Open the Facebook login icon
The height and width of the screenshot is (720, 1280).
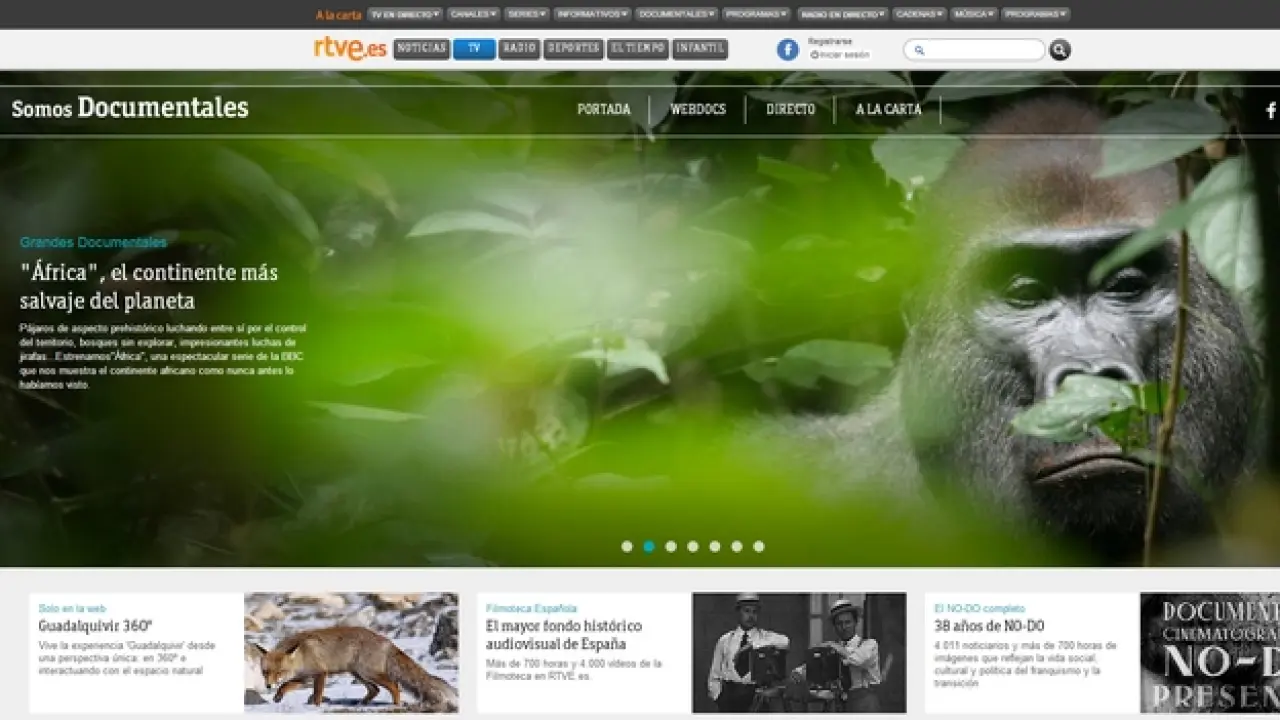[788, 50]
